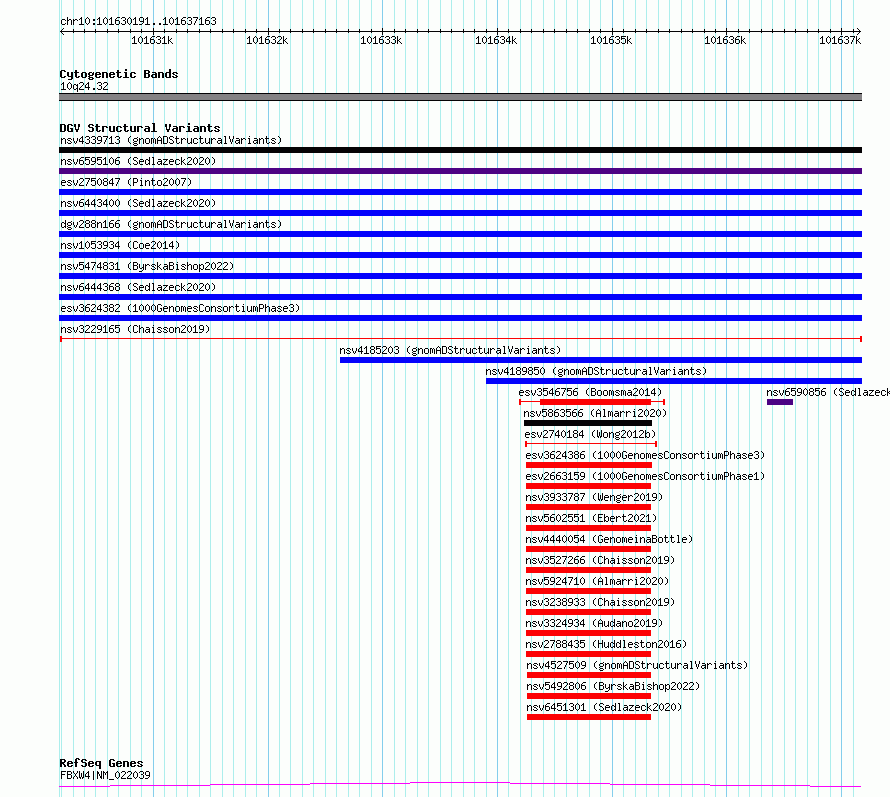Click the blue nsv4189850 variant bar
Screen dimensions: 890x797
pos(674,381)
